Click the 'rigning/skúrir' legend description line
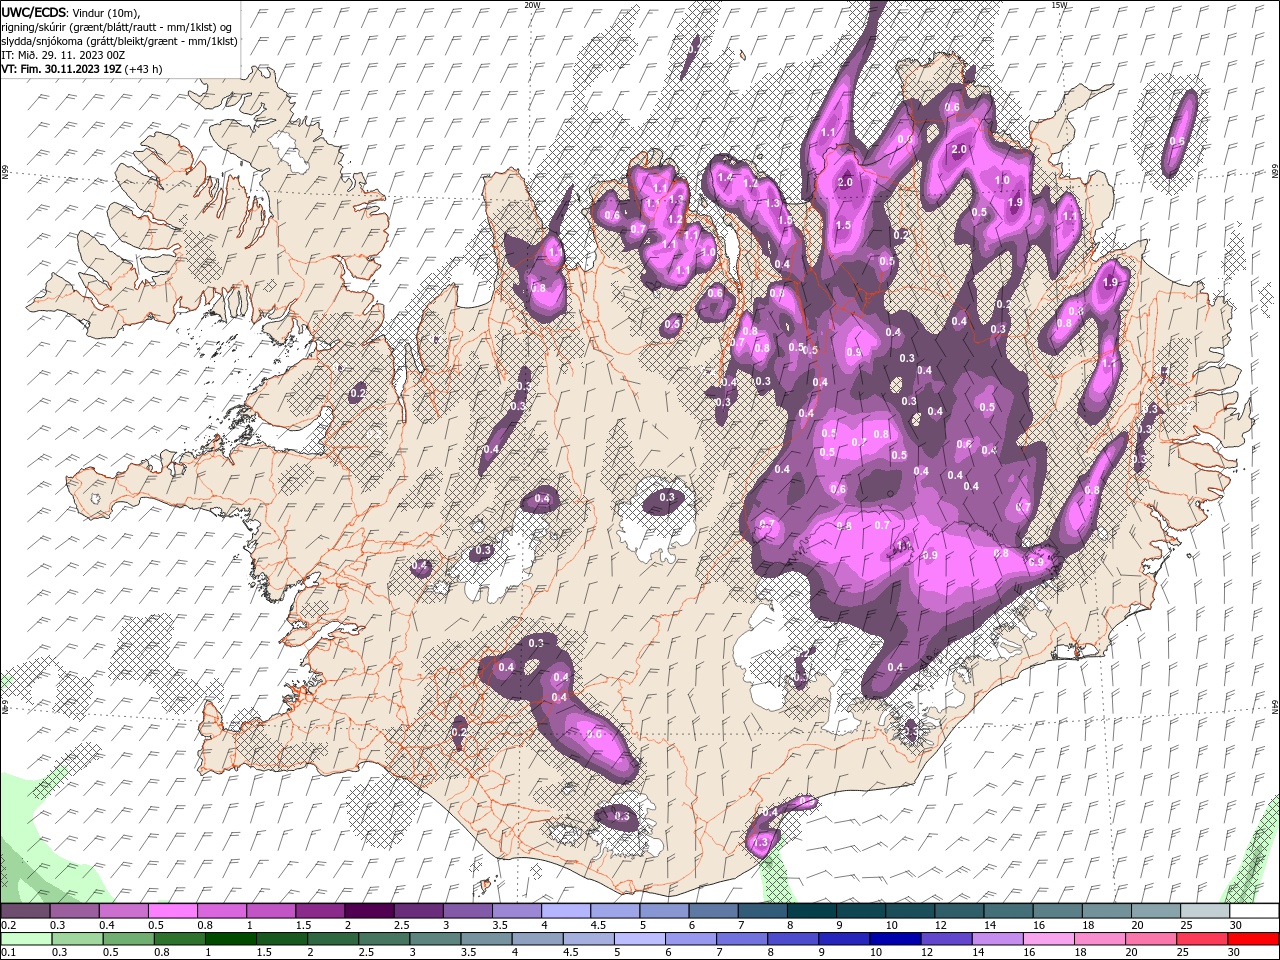Viewport: 1280px width, 960px height. [x=116, y=27]
